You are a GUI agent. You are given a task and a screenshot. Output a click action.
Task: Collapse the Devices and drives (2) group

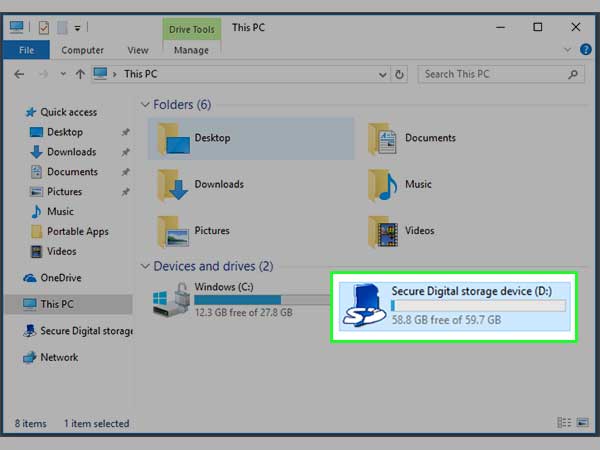(145, 266)
